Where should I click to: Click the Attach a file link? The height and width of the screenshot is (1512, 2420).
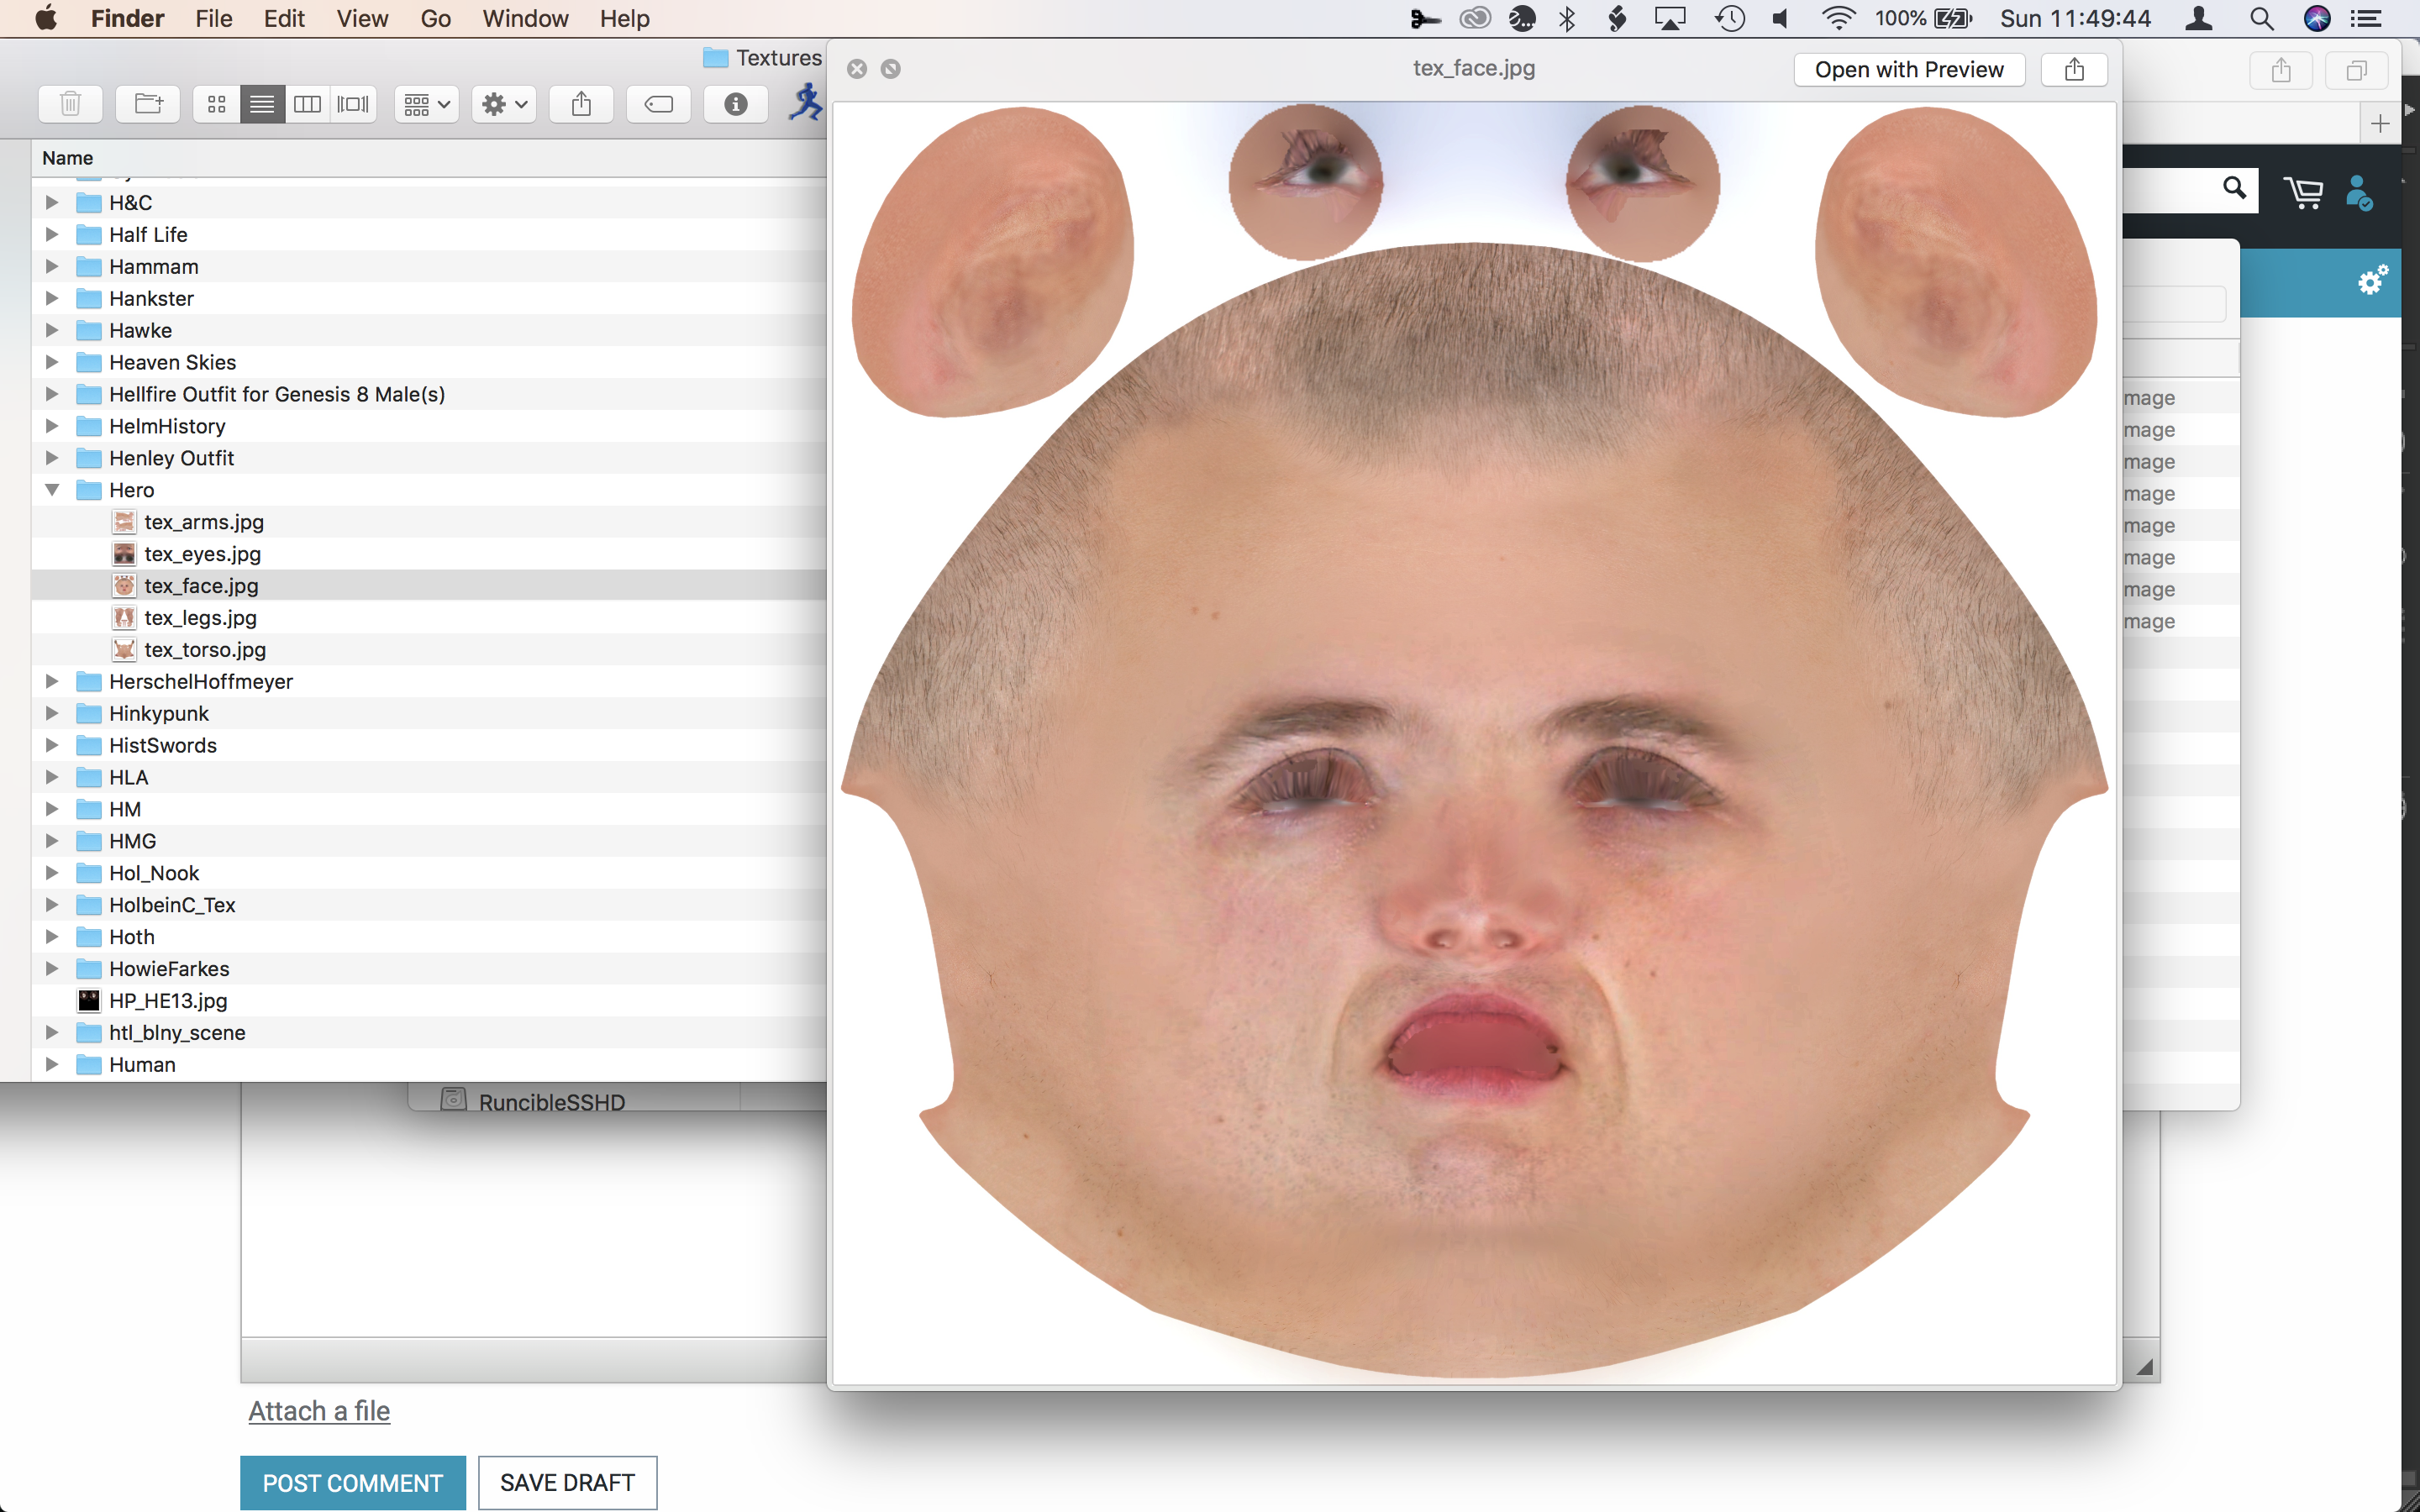(319, 1410)
